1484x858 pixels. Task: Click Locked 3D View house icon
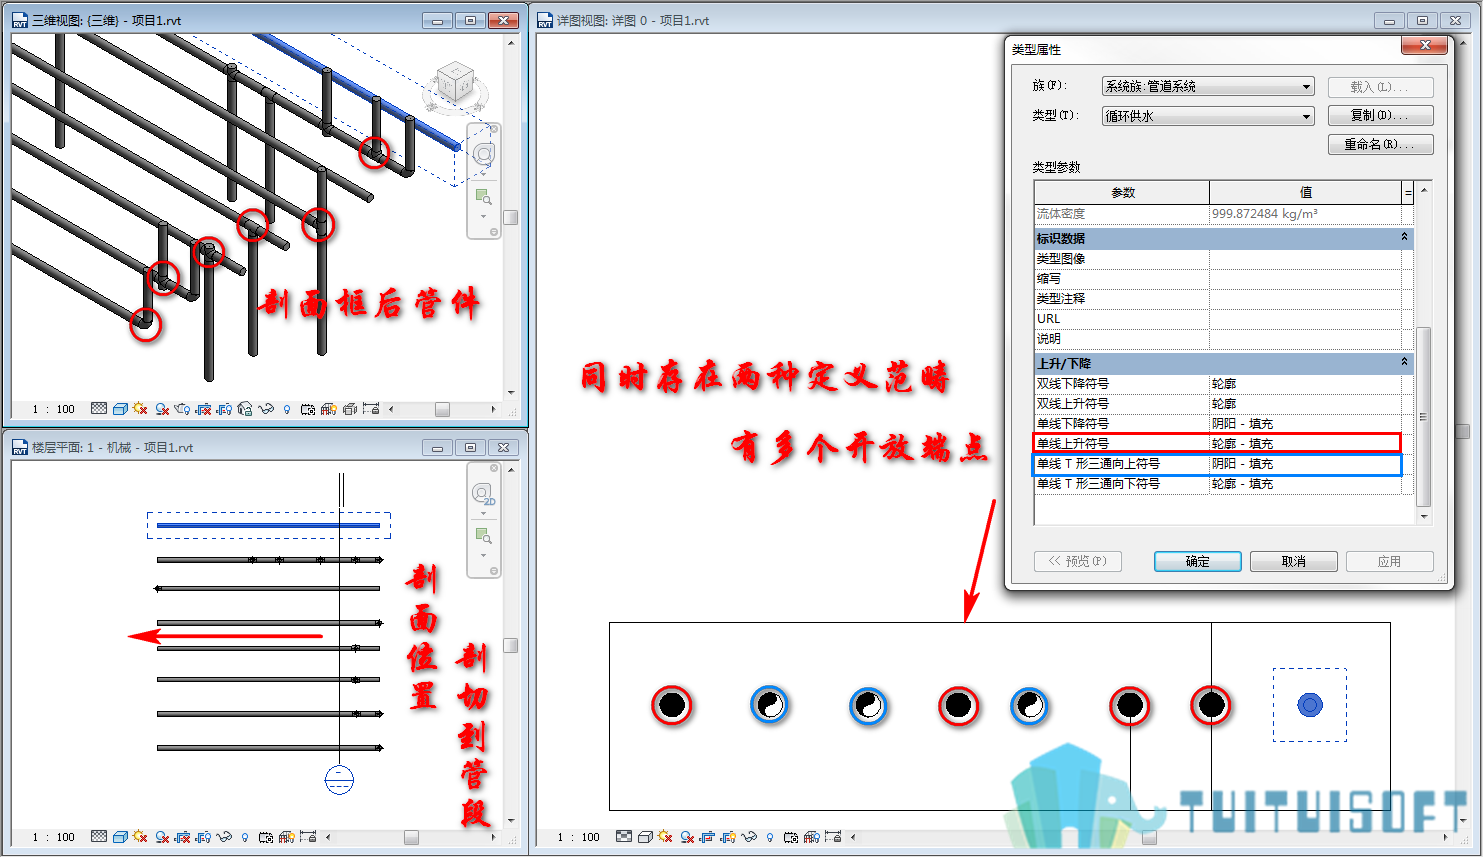tap(245, 409)
